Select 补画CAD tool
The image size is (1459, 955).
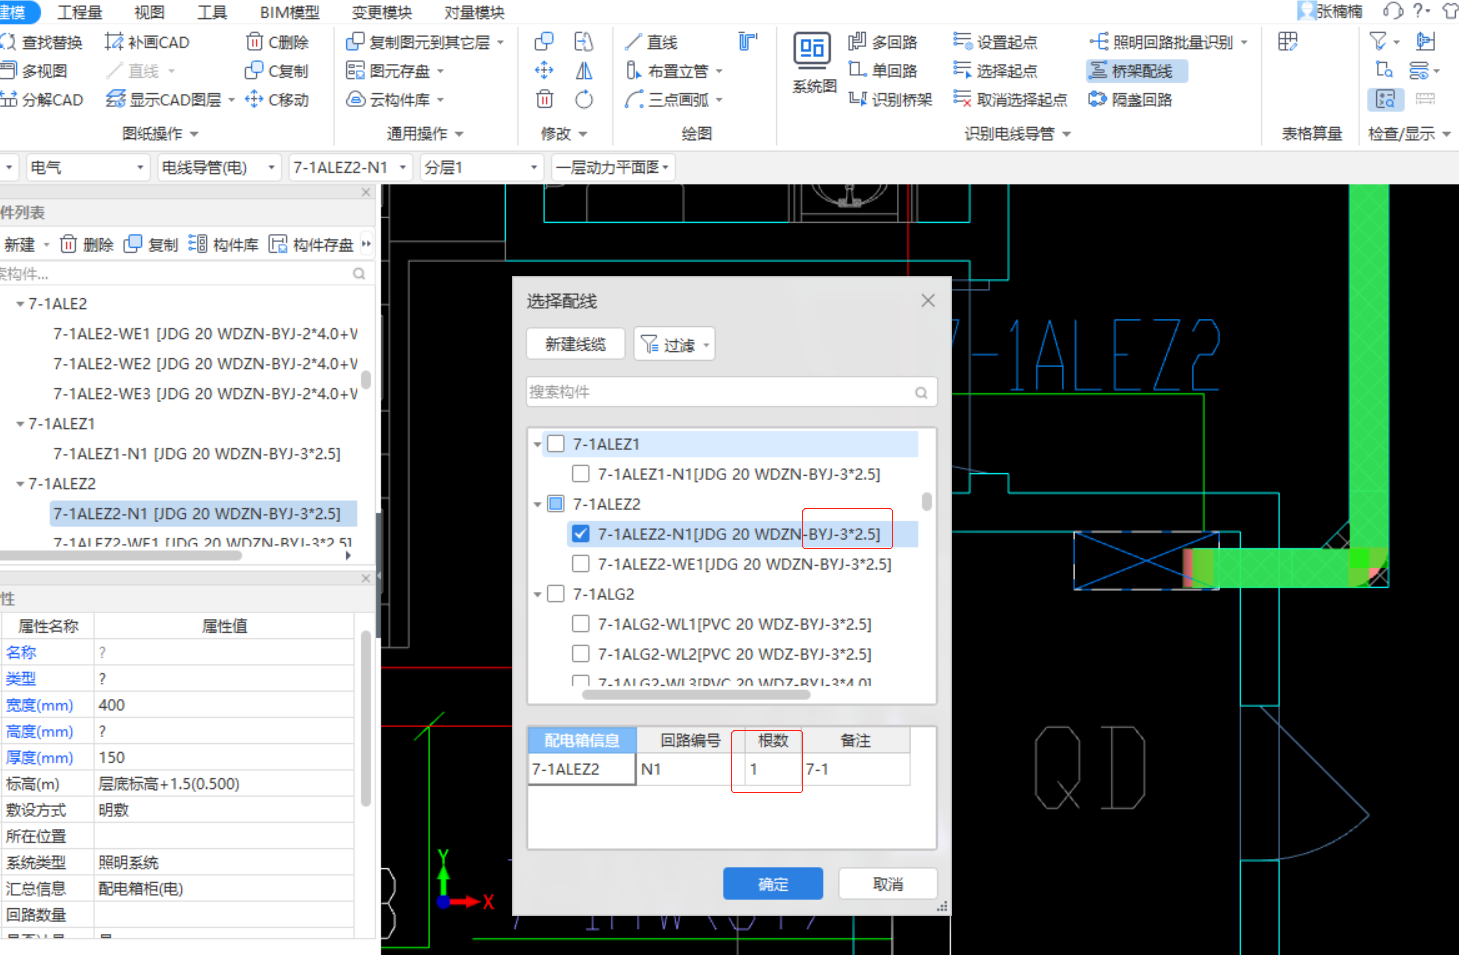pos(147,42)
